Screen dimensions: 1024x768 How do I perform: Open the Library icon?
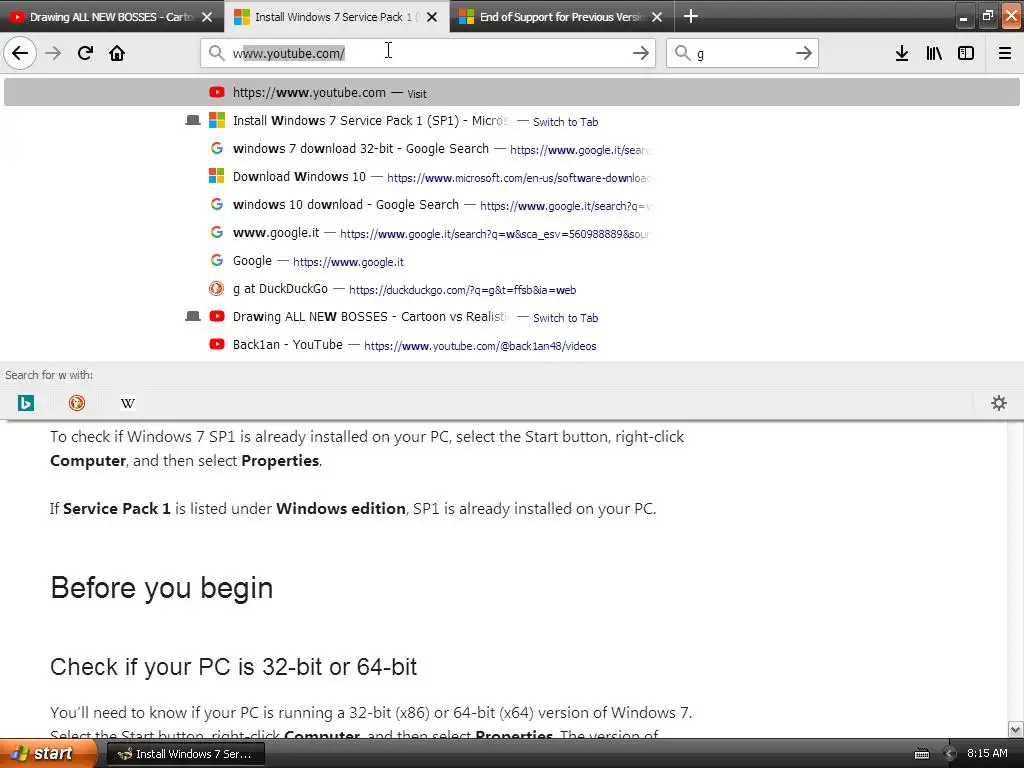click(x=934, y=53)
